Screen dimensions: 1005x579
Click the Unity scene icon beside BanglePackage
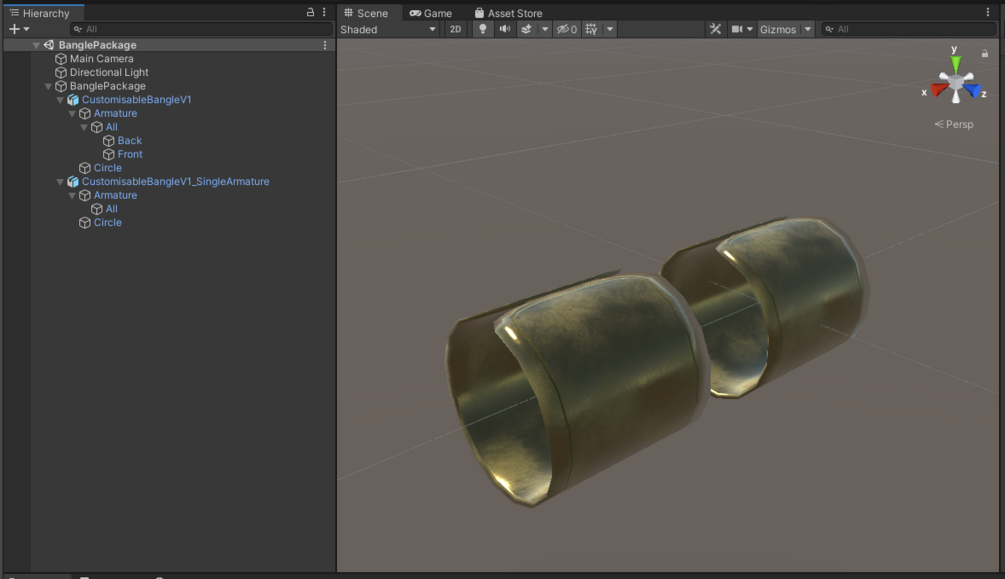pos(49,45)
